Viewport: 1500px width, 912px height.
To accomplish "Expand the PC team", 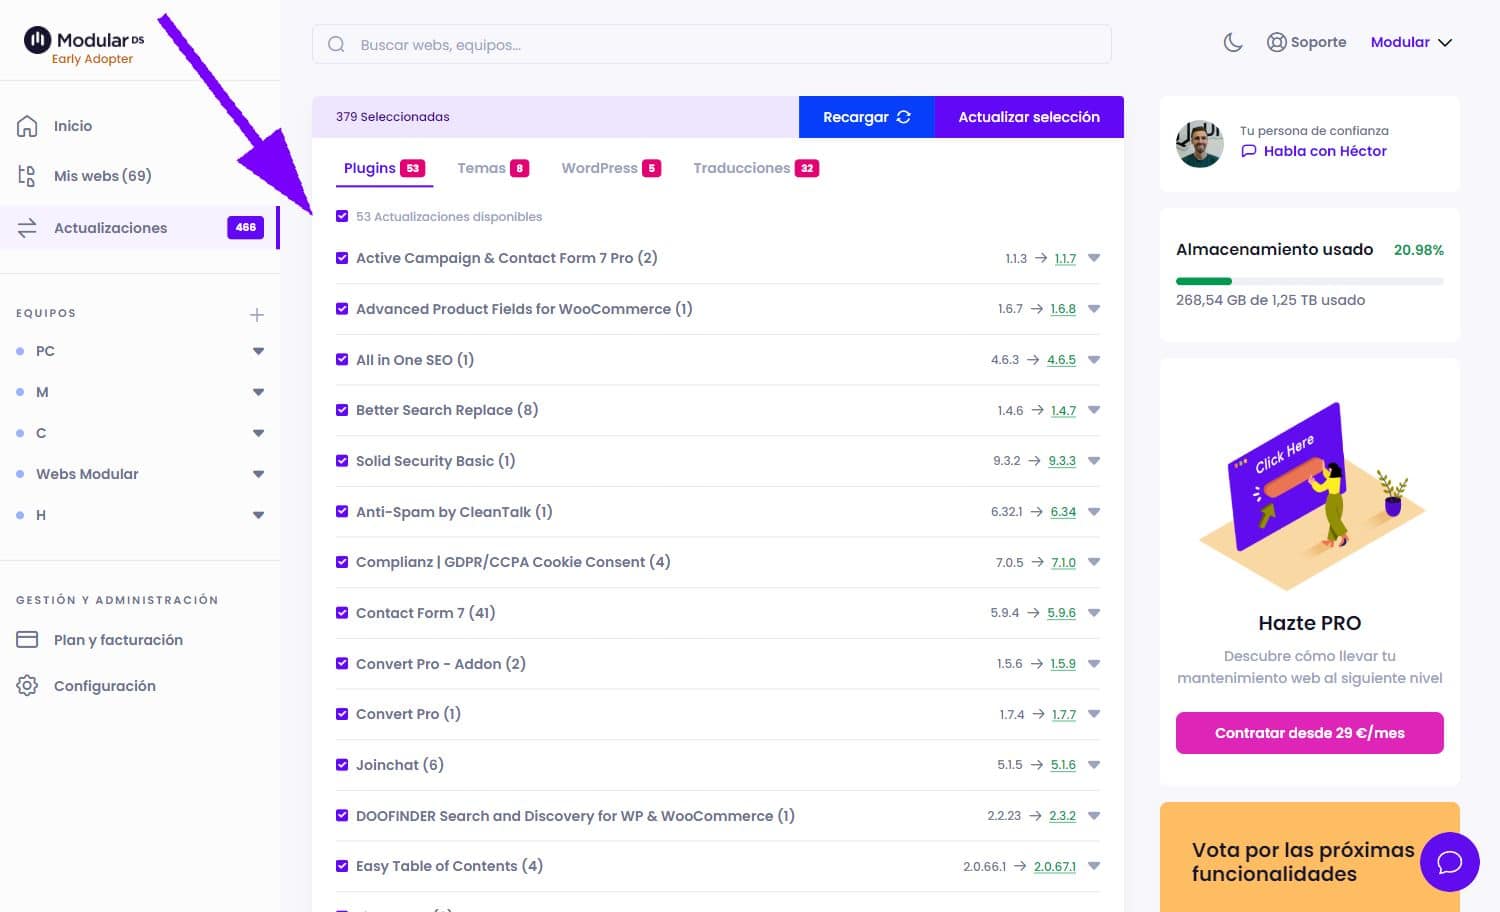I will (259, 351).
